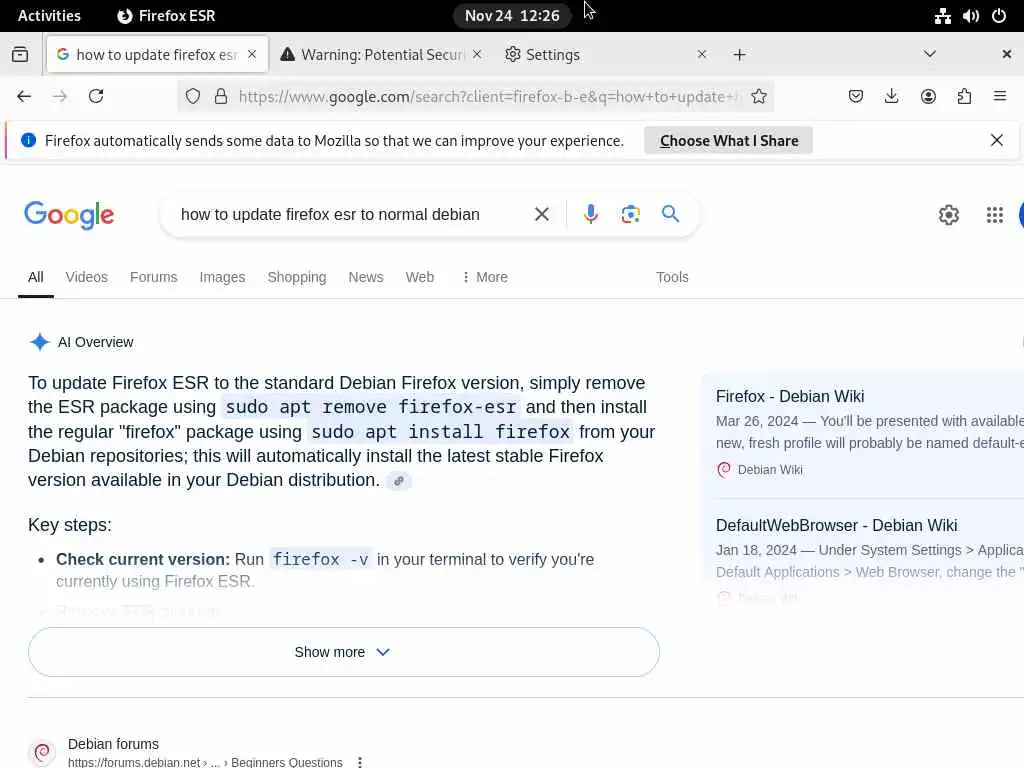This screenshot has height=768, width=1024.
Task: Open tracking protection shield icon
Action: 193,97
